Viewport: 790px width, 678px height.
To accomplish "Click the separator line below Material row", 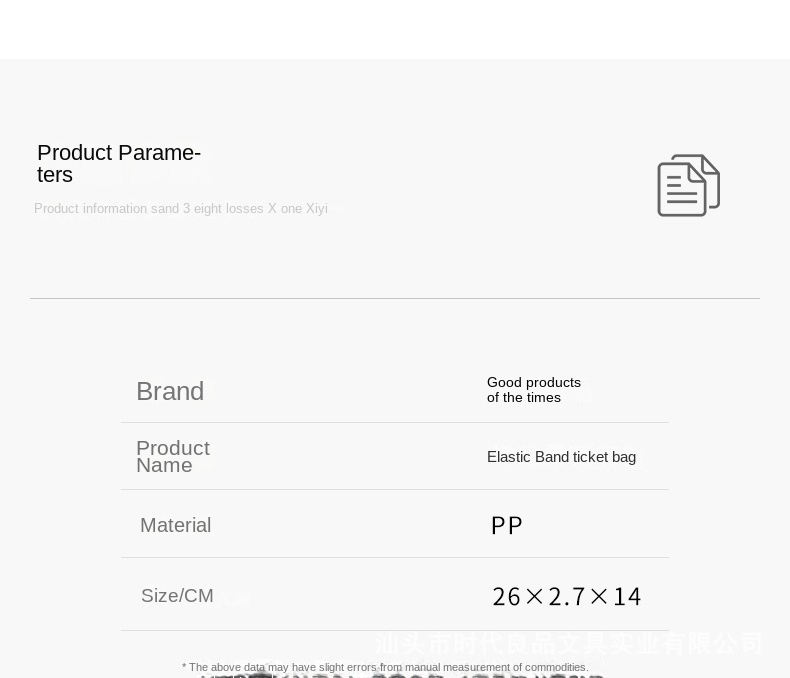I will (x=394, y=557).
